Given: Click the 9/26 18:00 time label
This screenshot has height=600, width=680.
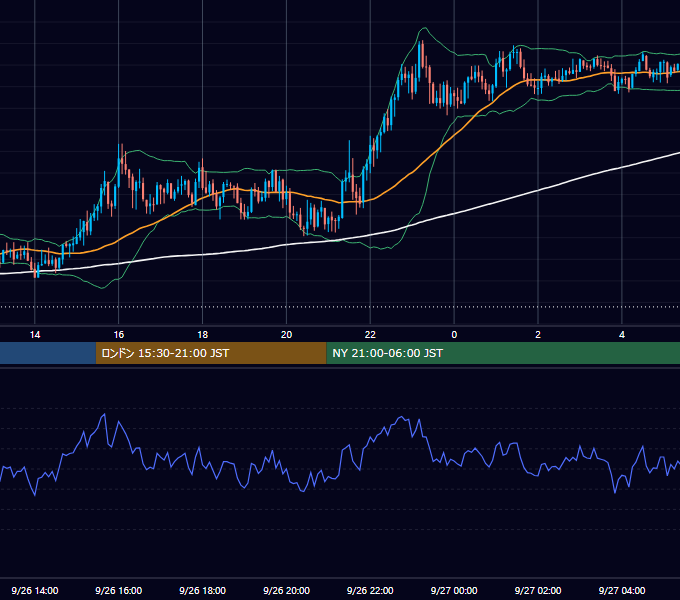Looking at the screenshot, I should 203,590.
